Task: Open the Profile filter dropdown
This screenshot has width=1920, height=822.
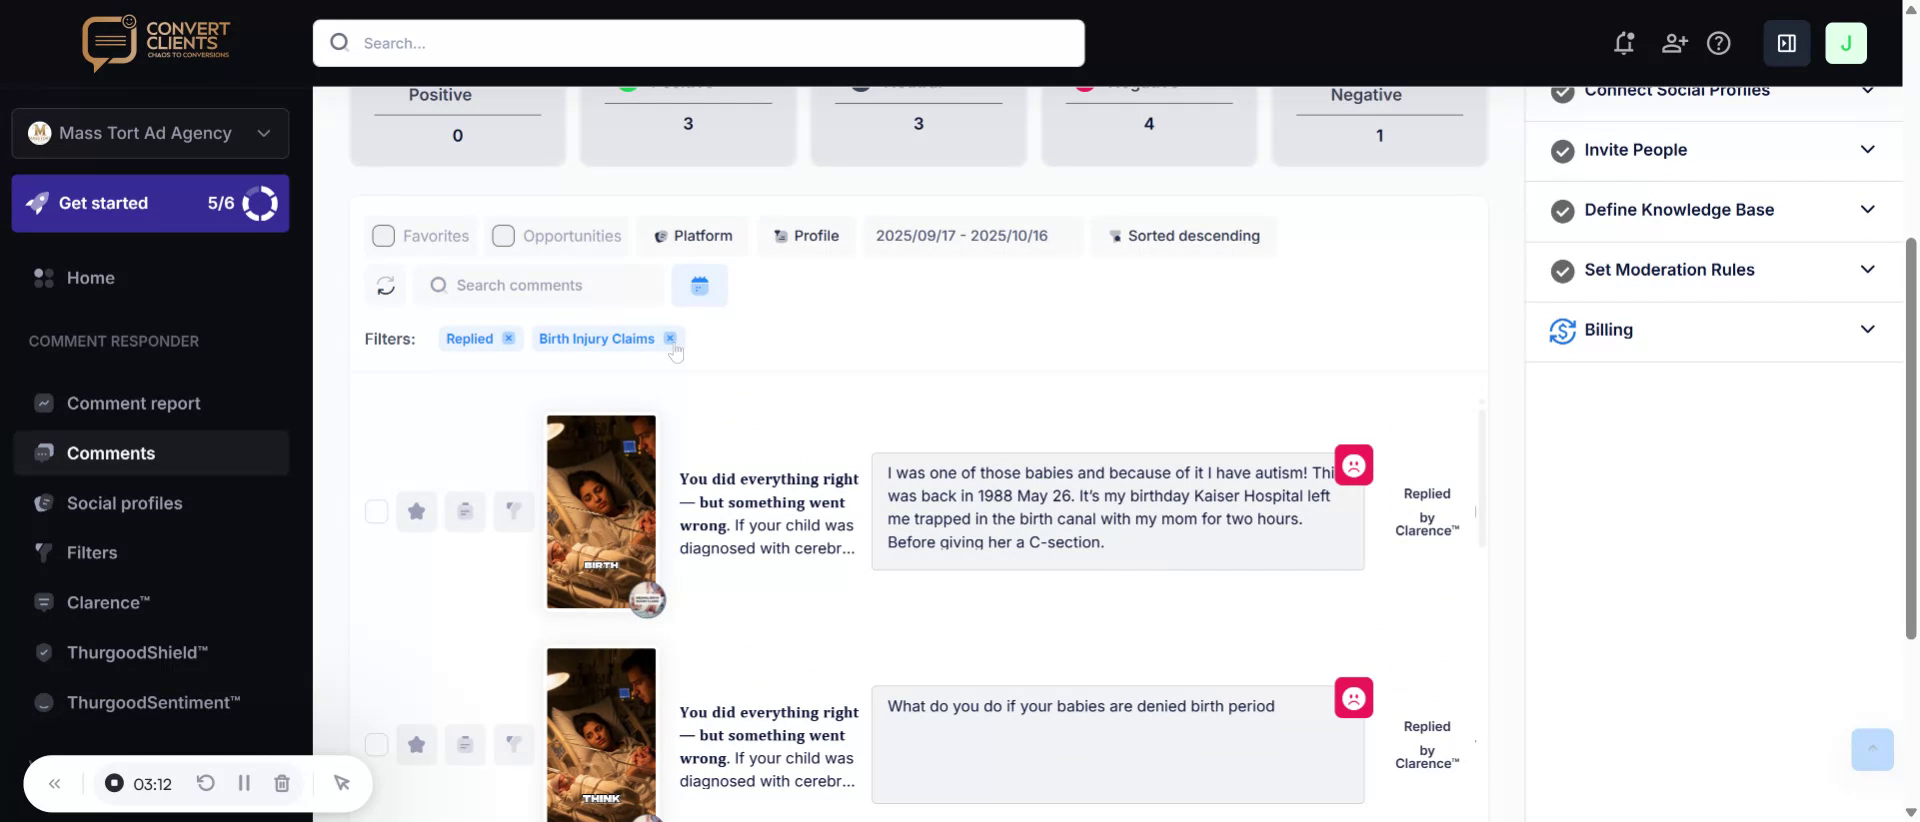Action: (x=806, y=236)
